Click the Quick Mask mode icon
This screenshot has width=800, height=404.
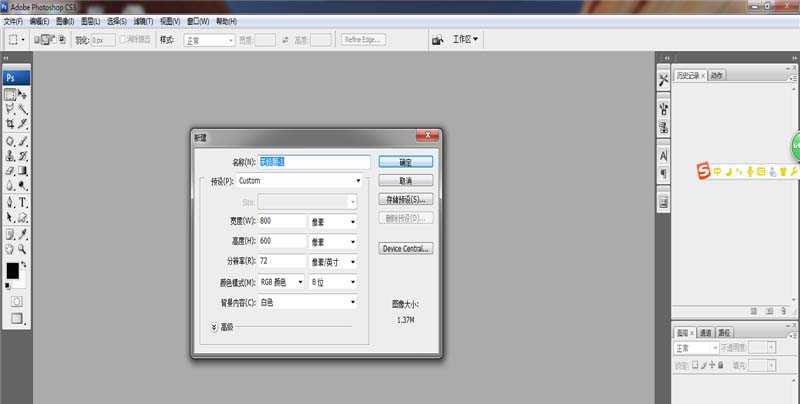pos(16,300)
